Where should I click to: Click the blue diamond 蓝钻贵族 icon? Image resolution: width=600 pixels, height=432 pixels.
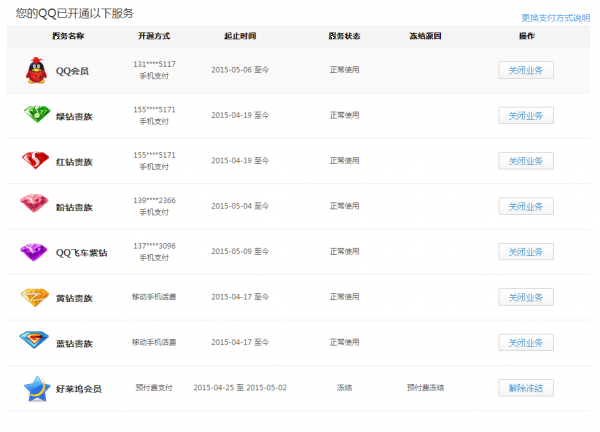(34, 340)
